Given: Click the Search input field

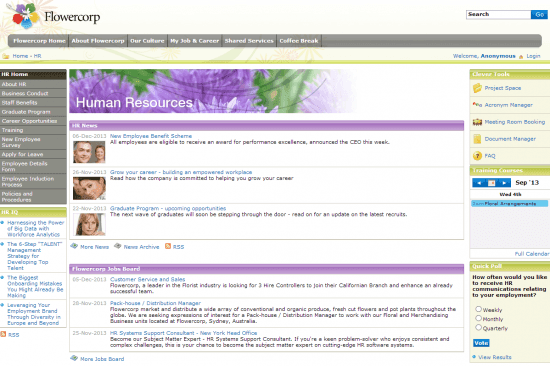Looking at the screenshot, I should pyautogui.click(x=498, y=14).
